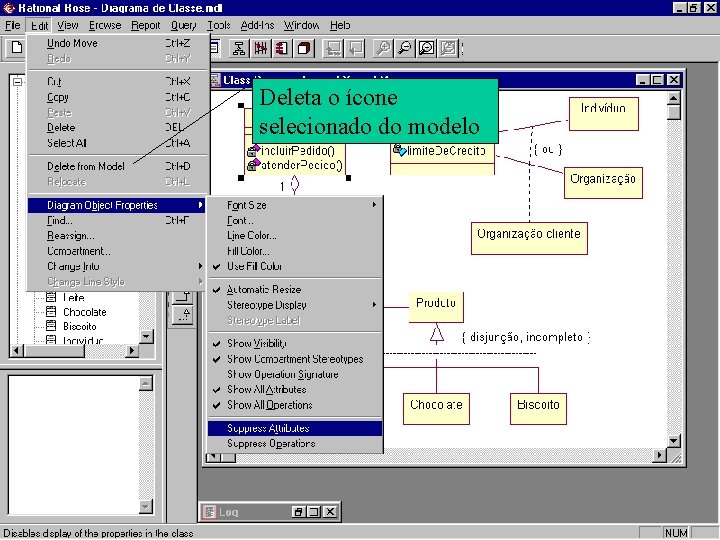Click the incluirPedido() operation icon
The width and height of the screenshot is (720, 540).
pyautogui.click(x=253, y=150)
